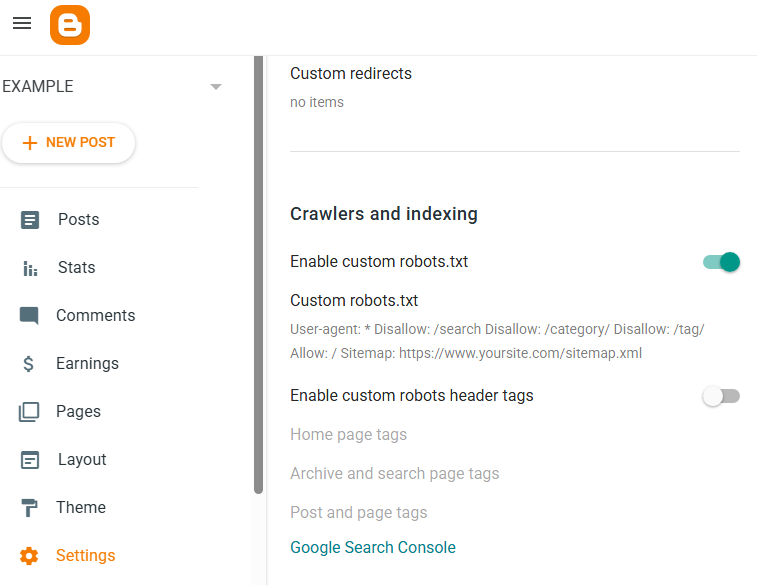Image resolution: width=757 pixels, height=585 pixels.
Task: Click Archive and search page tags option
Action: 394,474
